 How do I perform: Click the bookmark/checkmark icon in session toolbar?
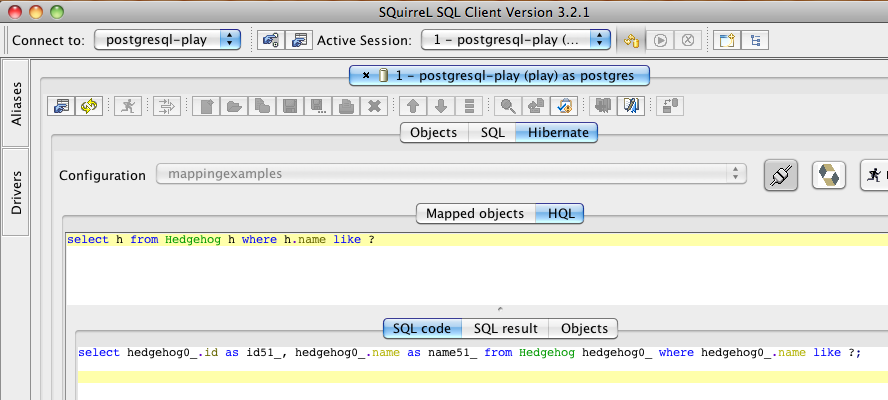pos(563,106)
